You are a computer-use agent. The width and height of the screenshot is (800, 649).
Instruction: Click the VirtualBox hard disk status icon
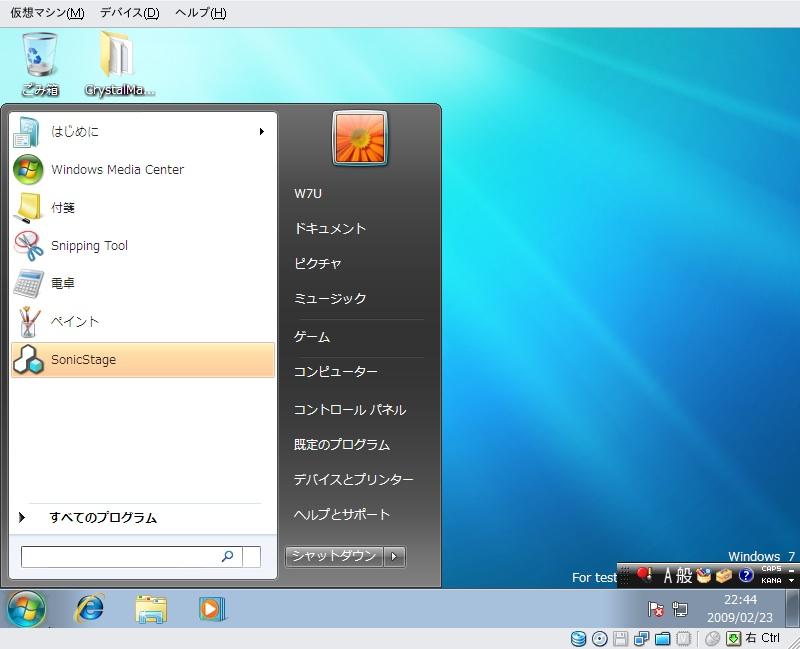578,638
